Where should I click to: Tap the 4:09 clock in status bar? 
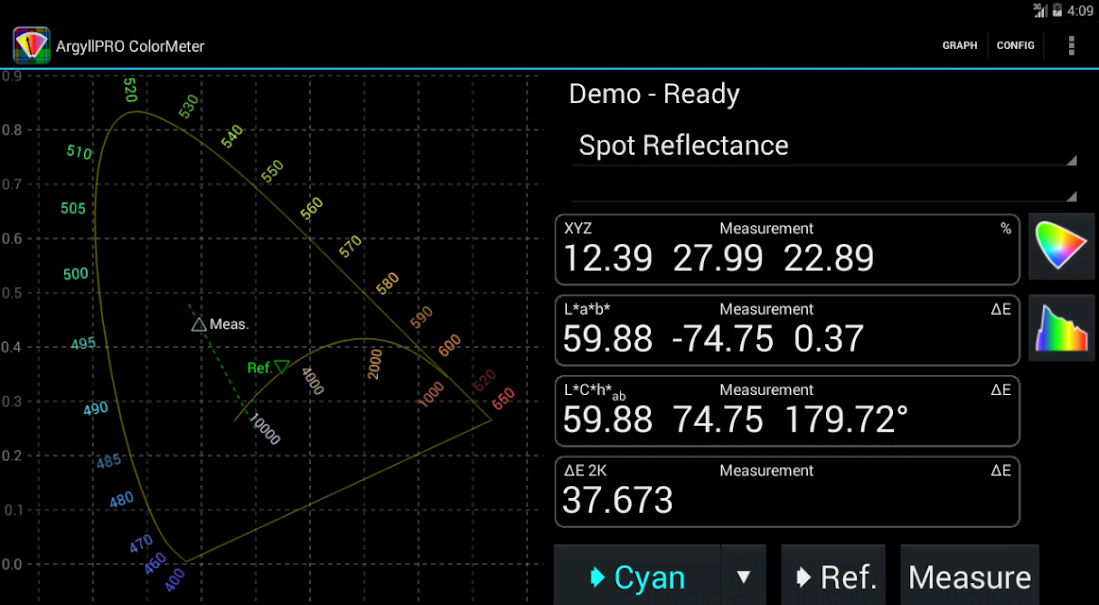pos(1080,11)
